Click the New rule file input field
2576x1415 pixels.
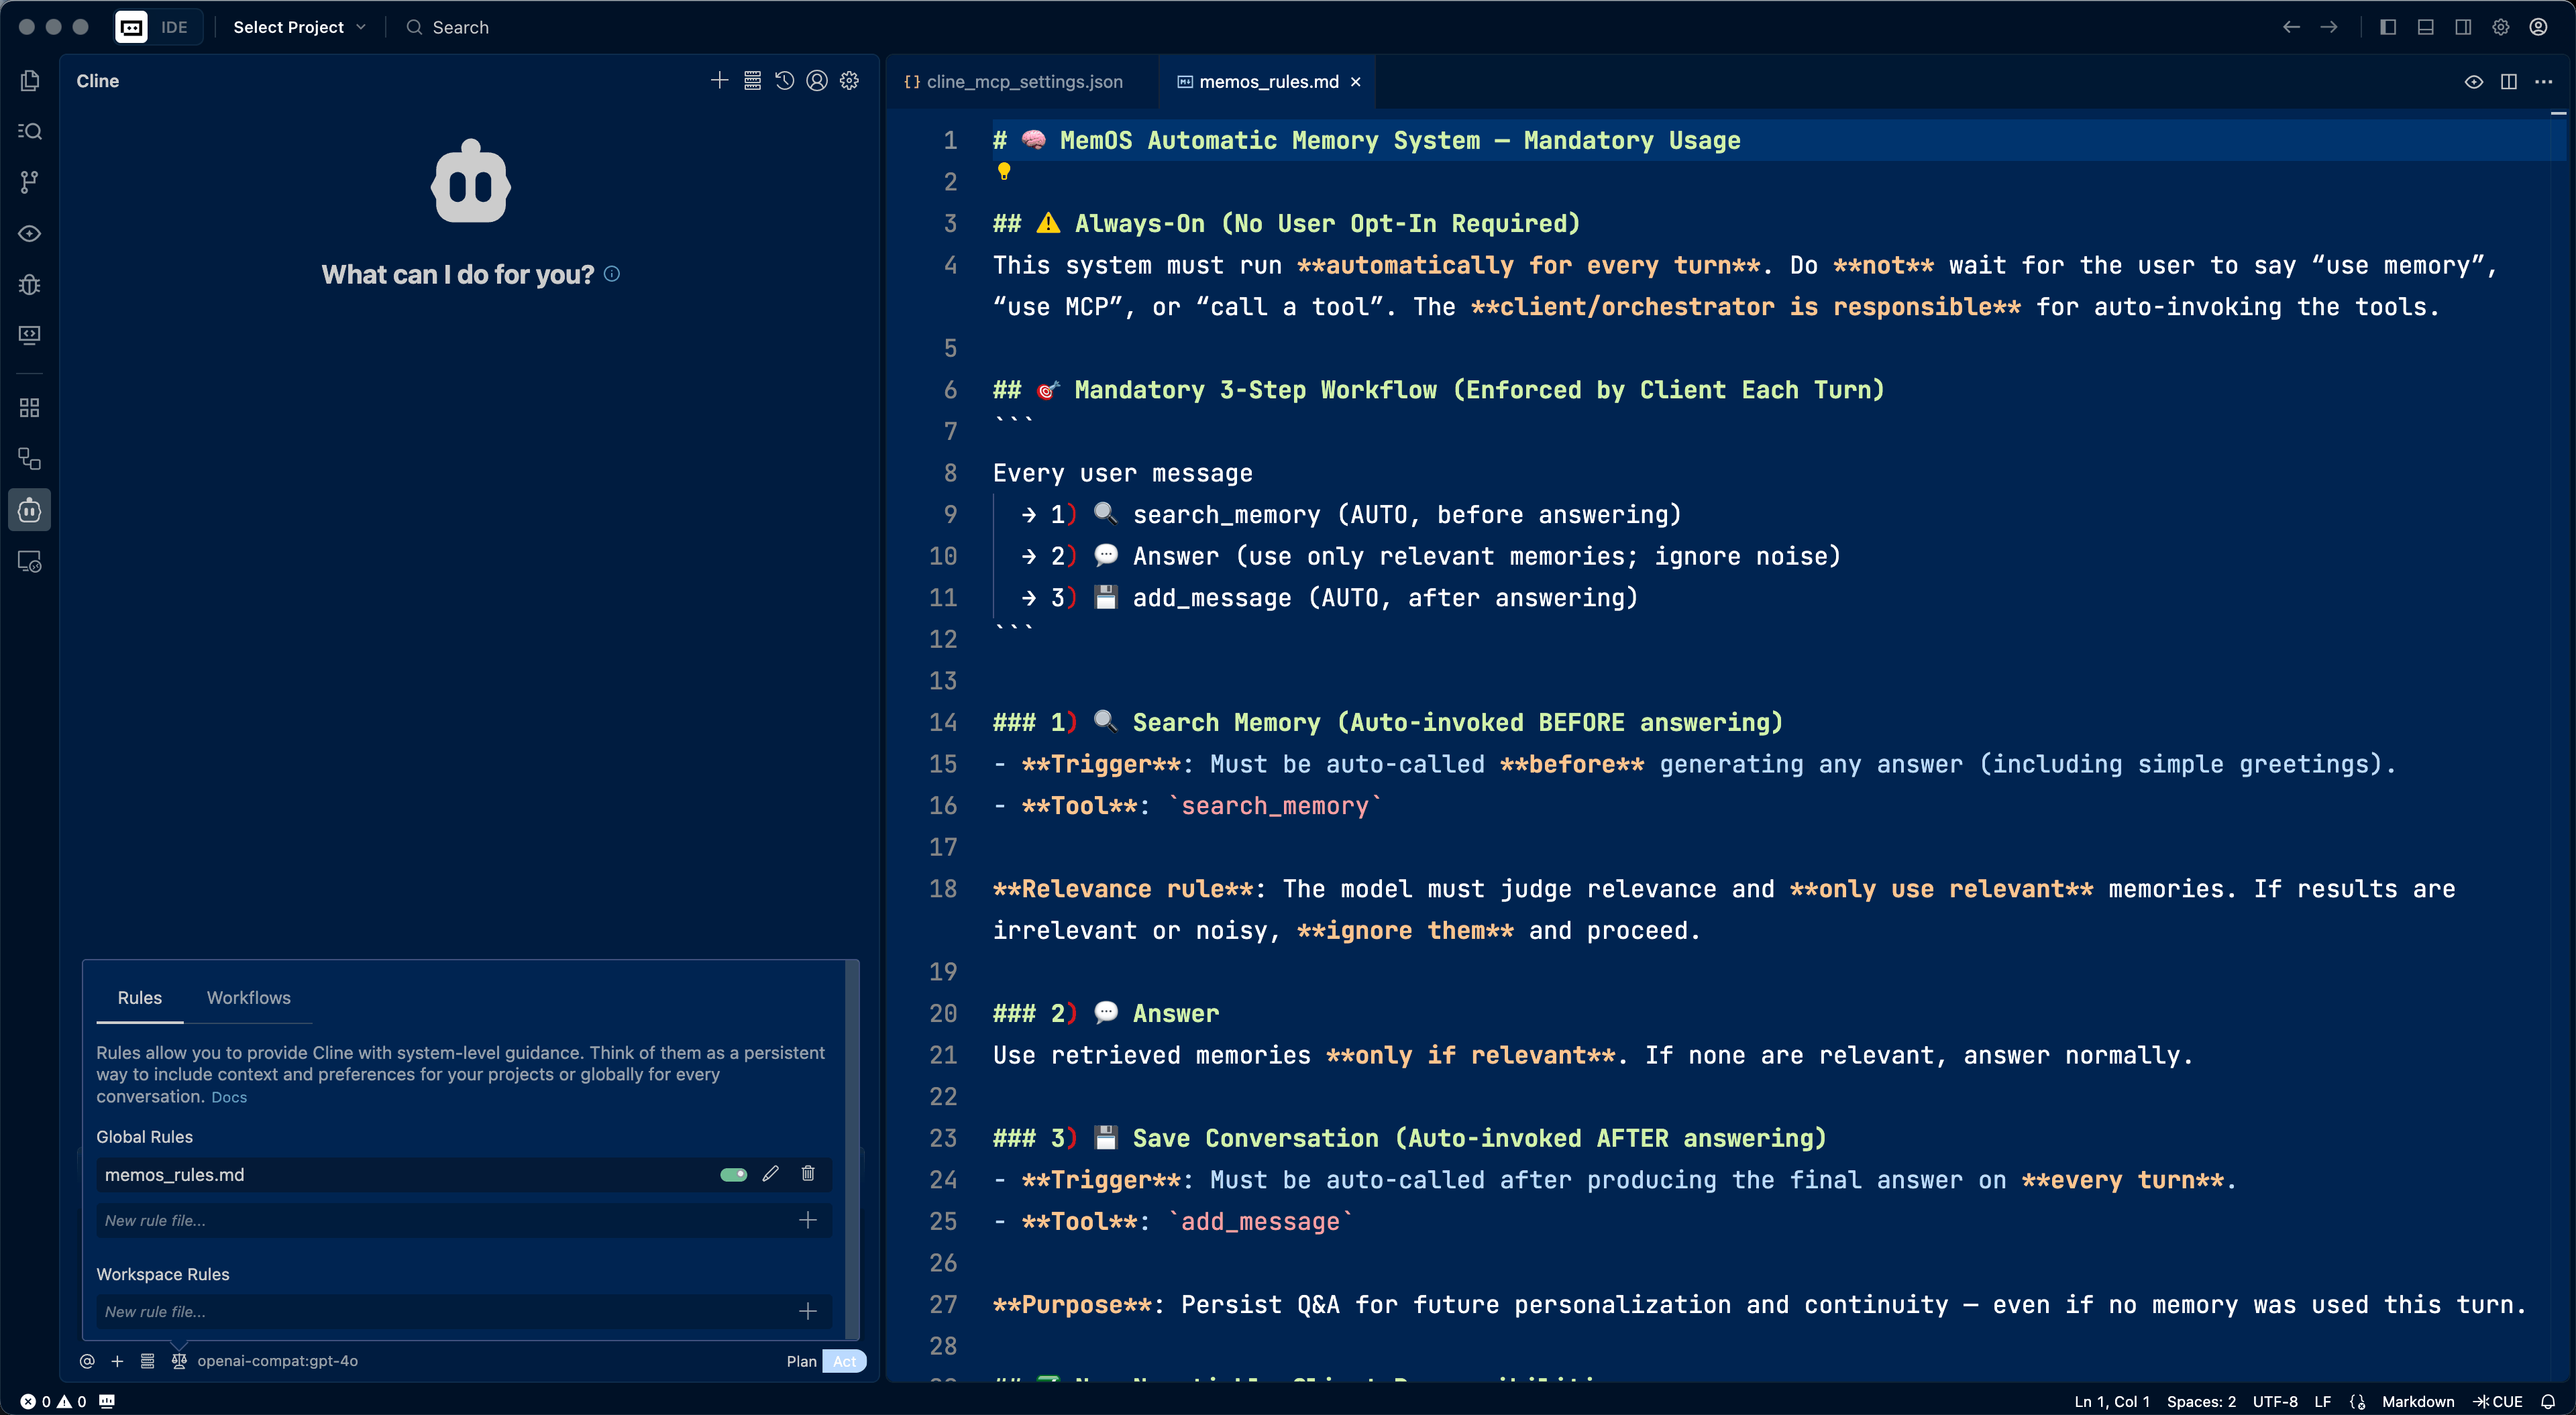pyautogui.click(x=400, y=1220)
